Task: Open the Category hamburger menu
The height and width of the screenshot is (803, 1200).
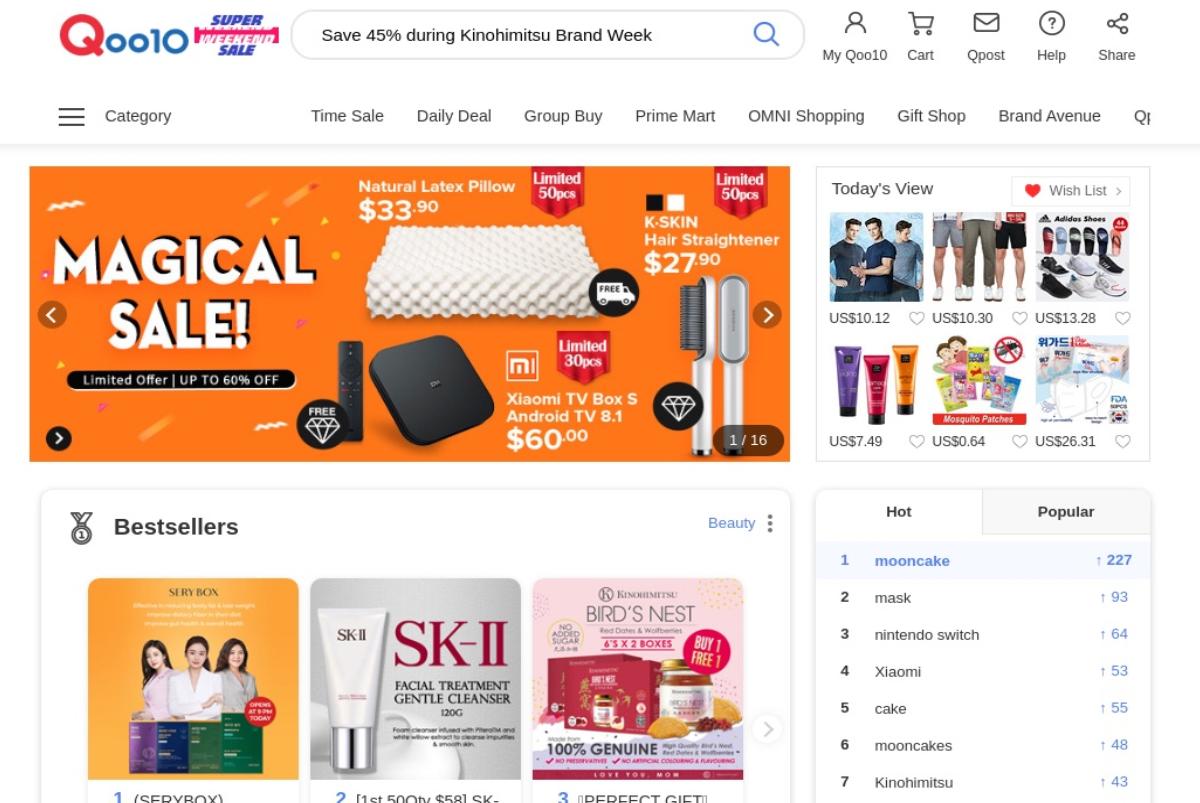Action: tap(72, 116)
